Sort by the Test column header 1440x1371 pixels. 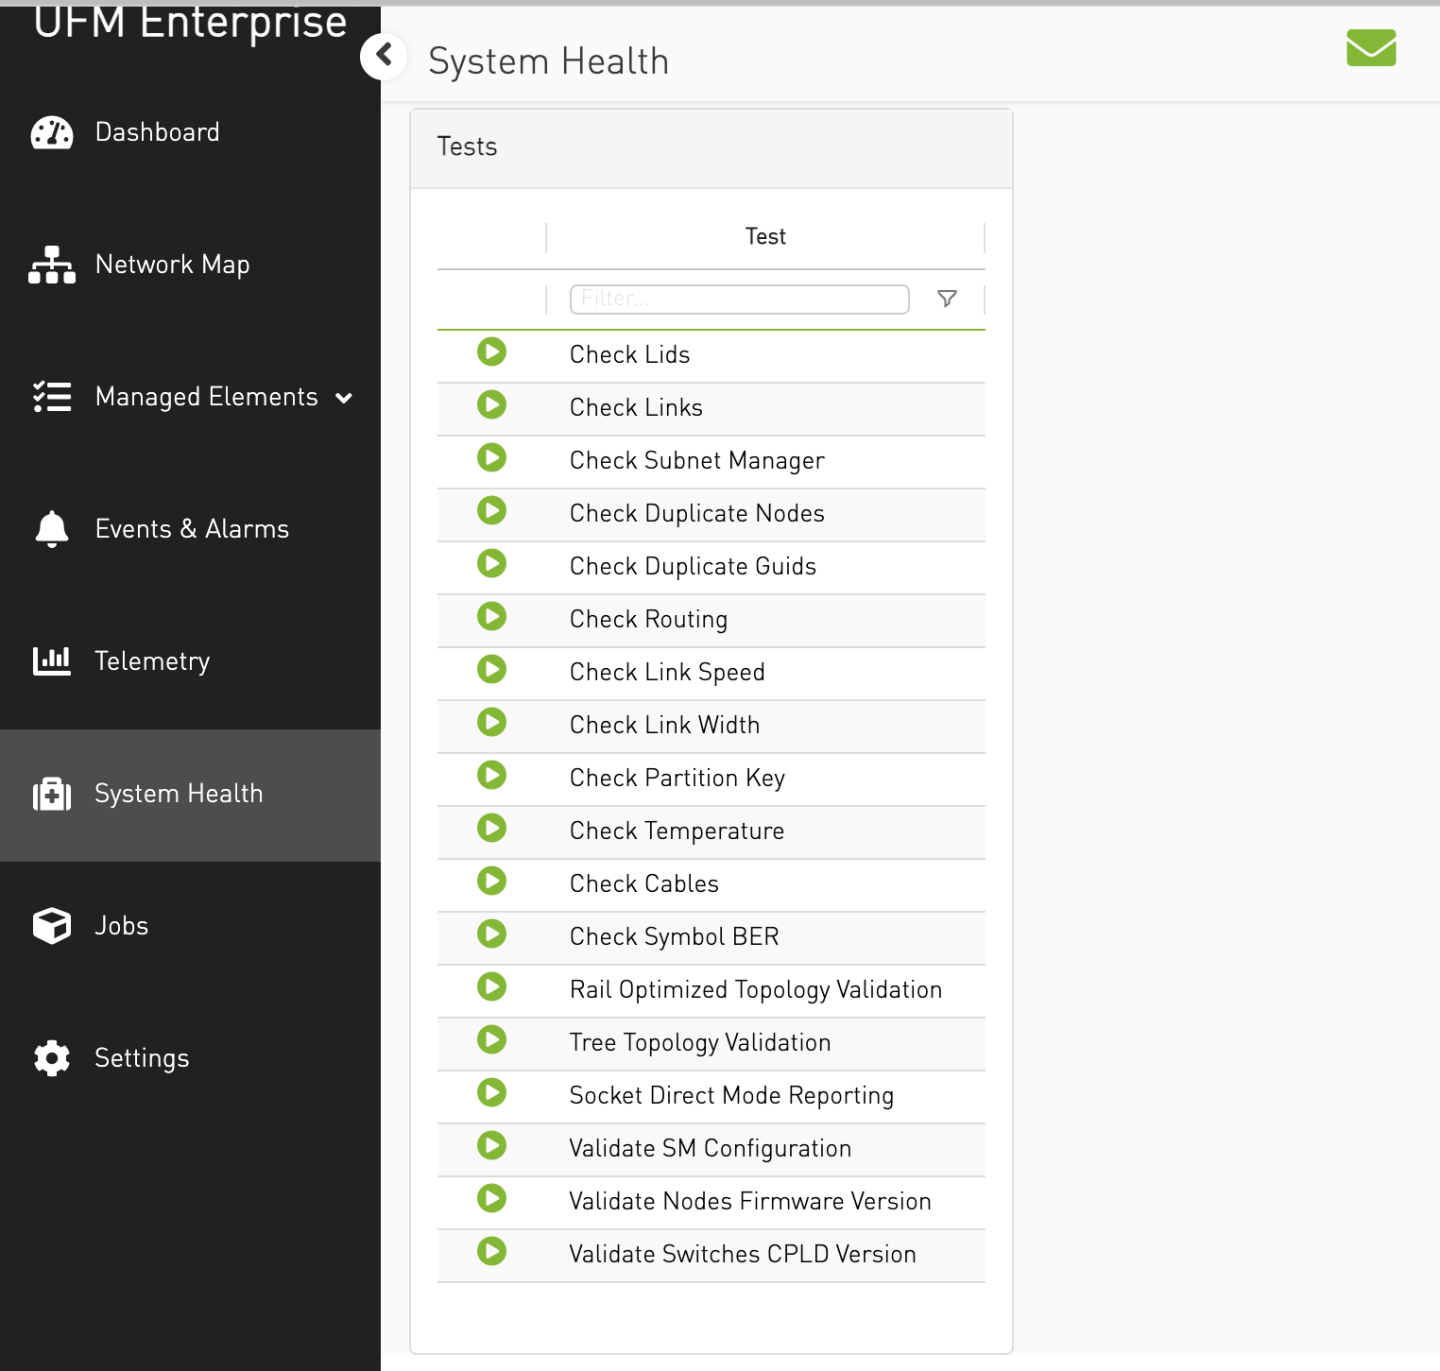(765, 237)
